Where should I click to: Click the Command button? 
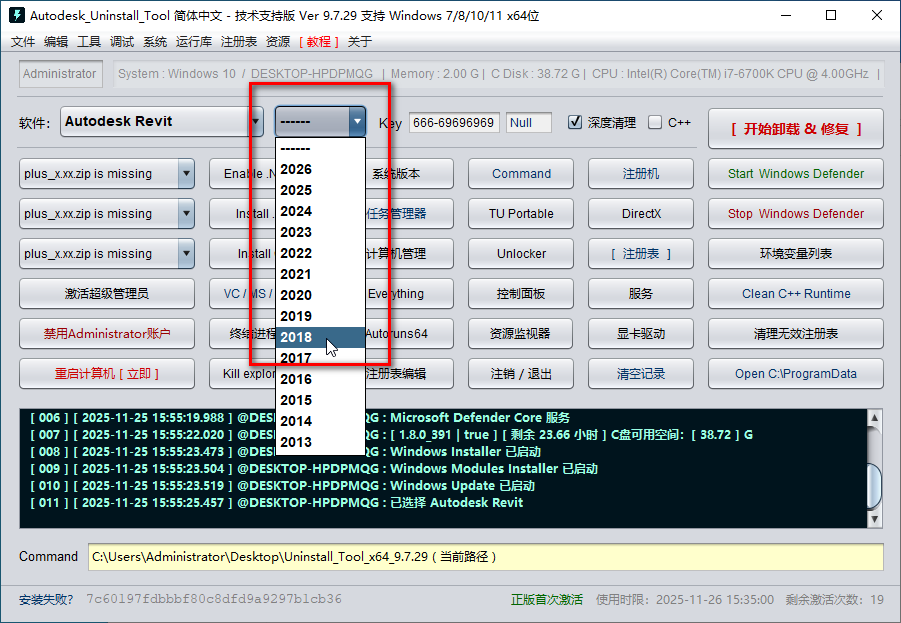(x=521, y=174)
